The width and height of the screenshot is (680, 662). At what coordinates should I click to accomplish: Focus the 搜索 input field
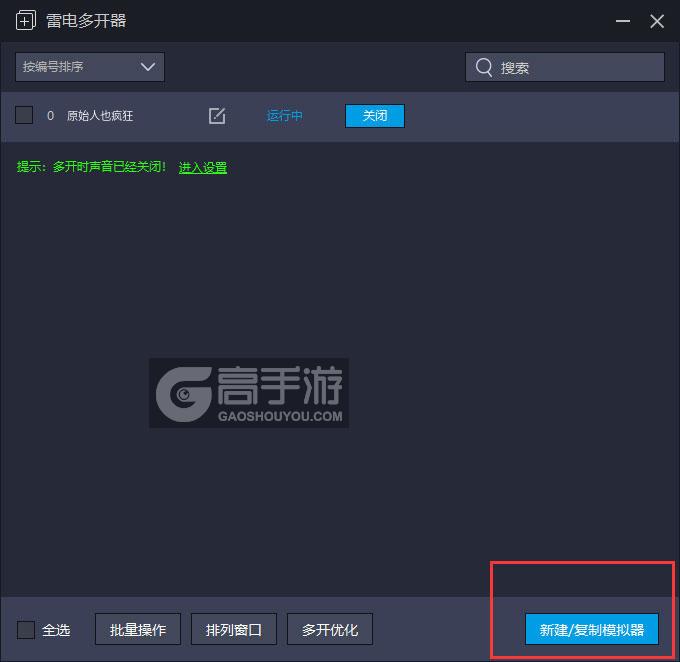[x=565, y=67]
